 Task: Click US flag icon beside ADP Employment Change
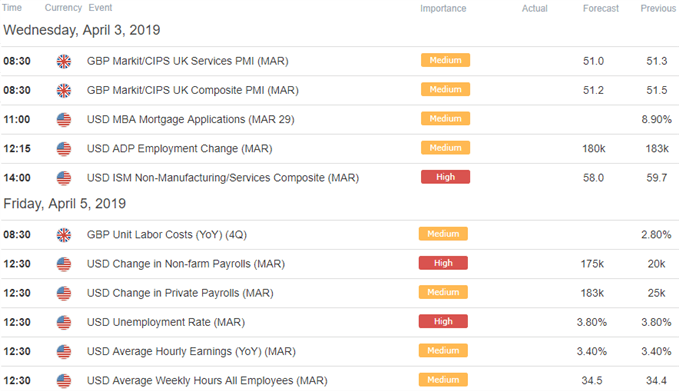(x=64, y=149)
